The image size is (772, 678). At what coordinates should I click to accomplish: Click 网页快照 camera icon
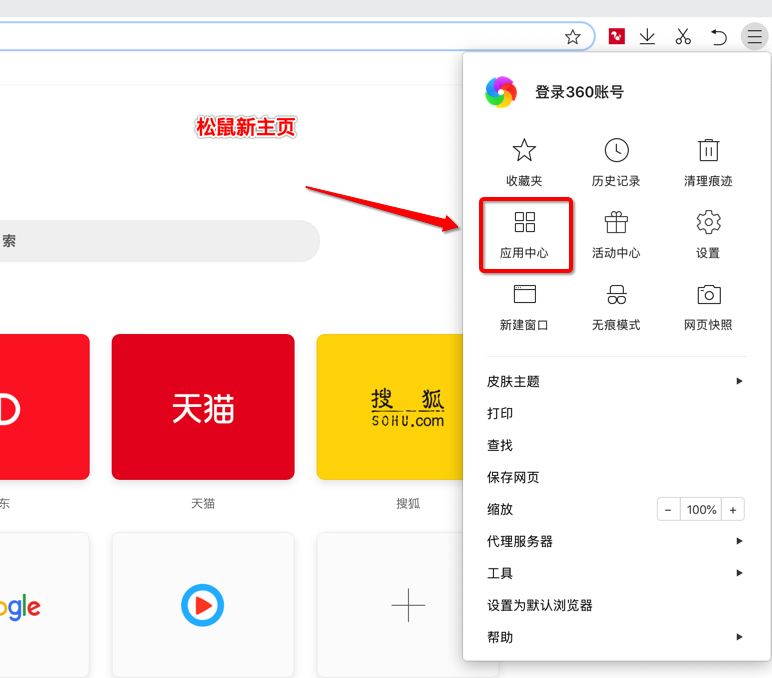click(x=709, y=294)
